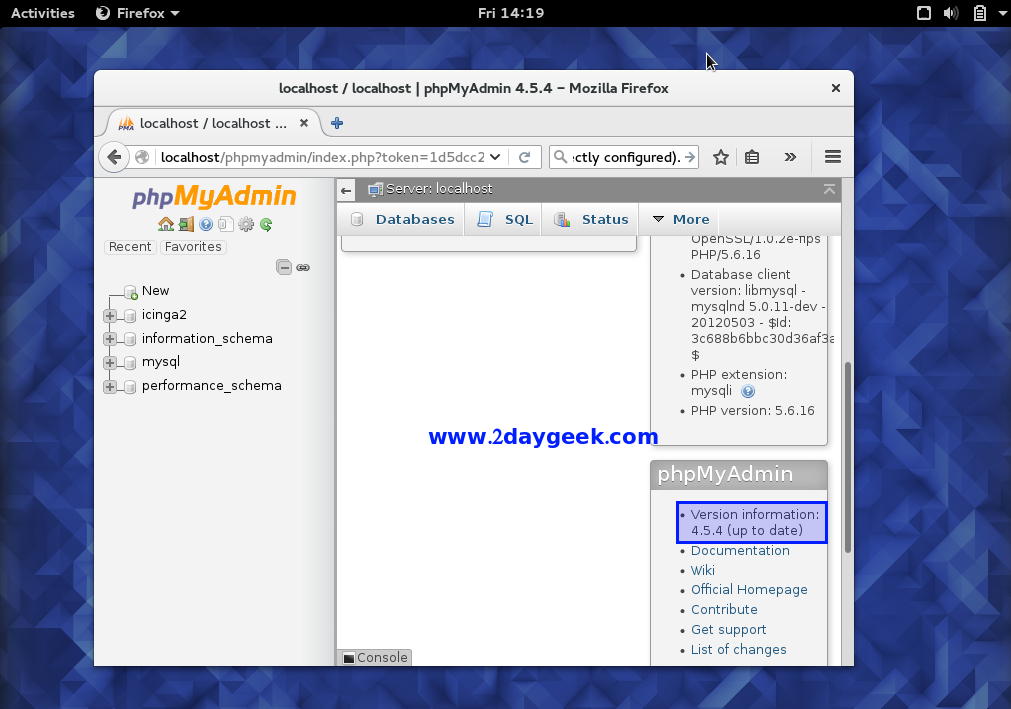Screen dimensions: 1011x709
Task: Click the URL address field
Action: pos(322,157)
